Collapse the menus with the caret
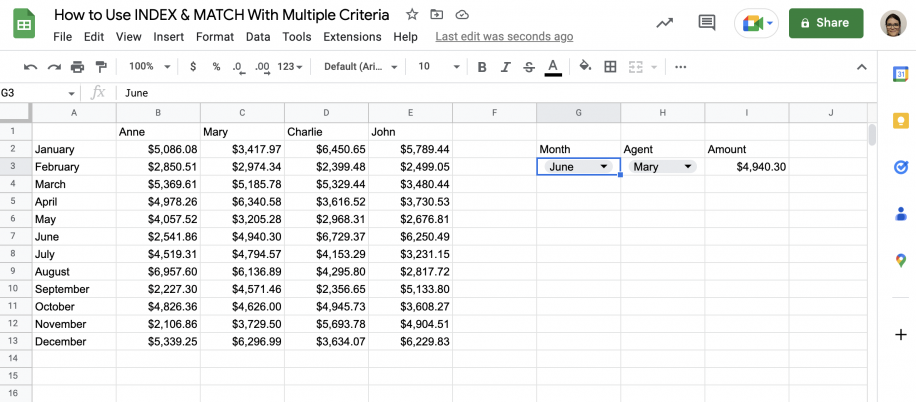 pyautogui.click(x=862, y=67)
